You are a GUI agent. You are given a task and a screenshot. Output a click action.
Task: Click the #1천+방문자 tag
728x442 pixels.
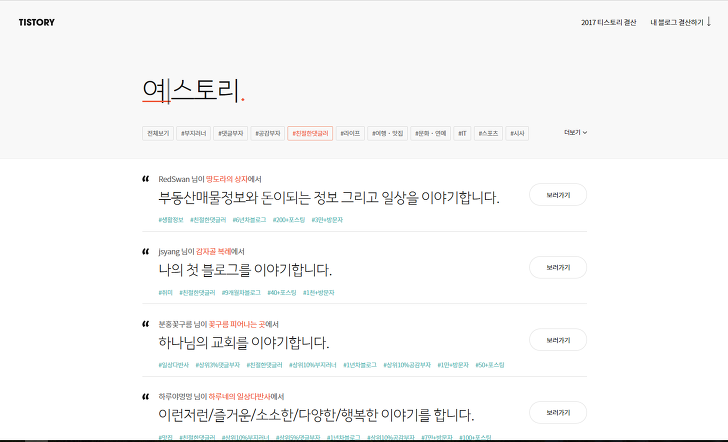pos(318,292)
